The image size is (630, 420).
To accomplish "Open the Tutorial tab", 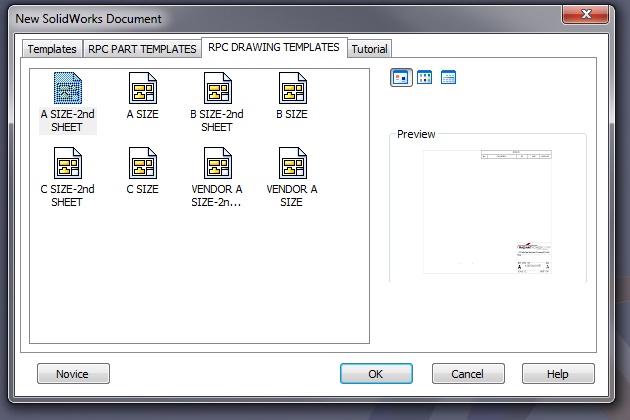I will (x=369, y=49).
